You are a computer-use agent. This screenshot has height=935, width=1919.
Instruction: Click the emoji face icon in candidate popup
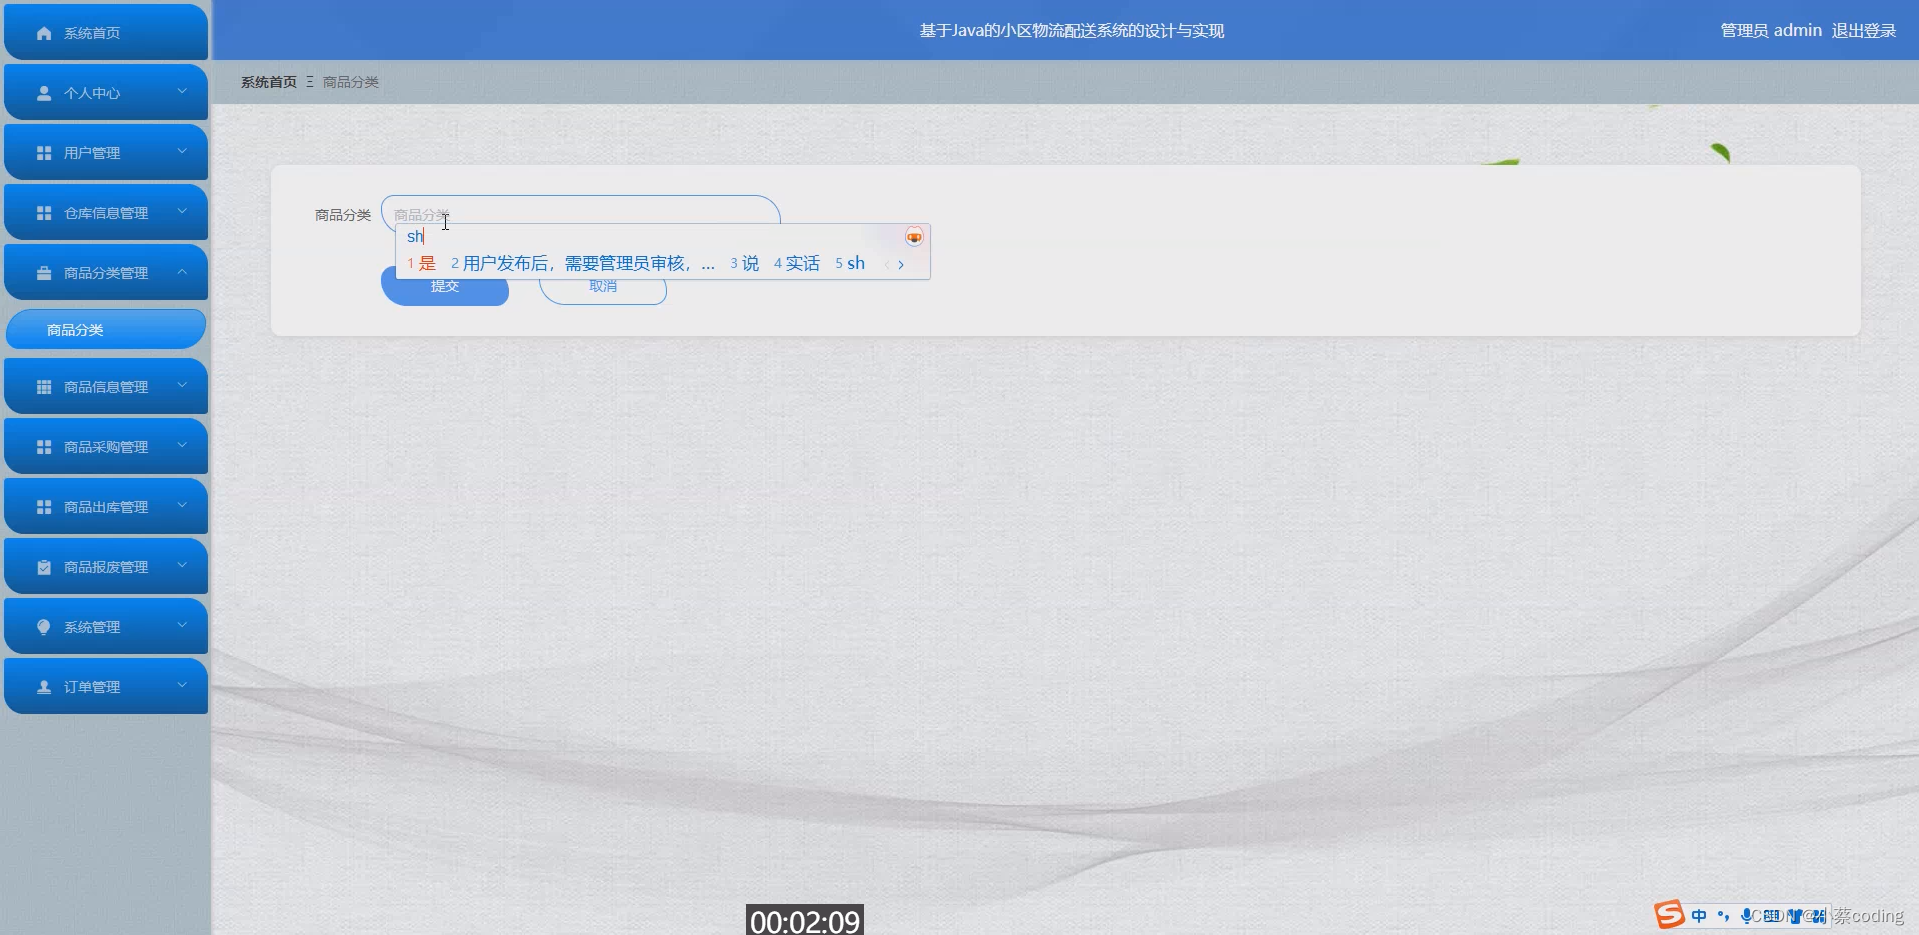pos(914,237)
